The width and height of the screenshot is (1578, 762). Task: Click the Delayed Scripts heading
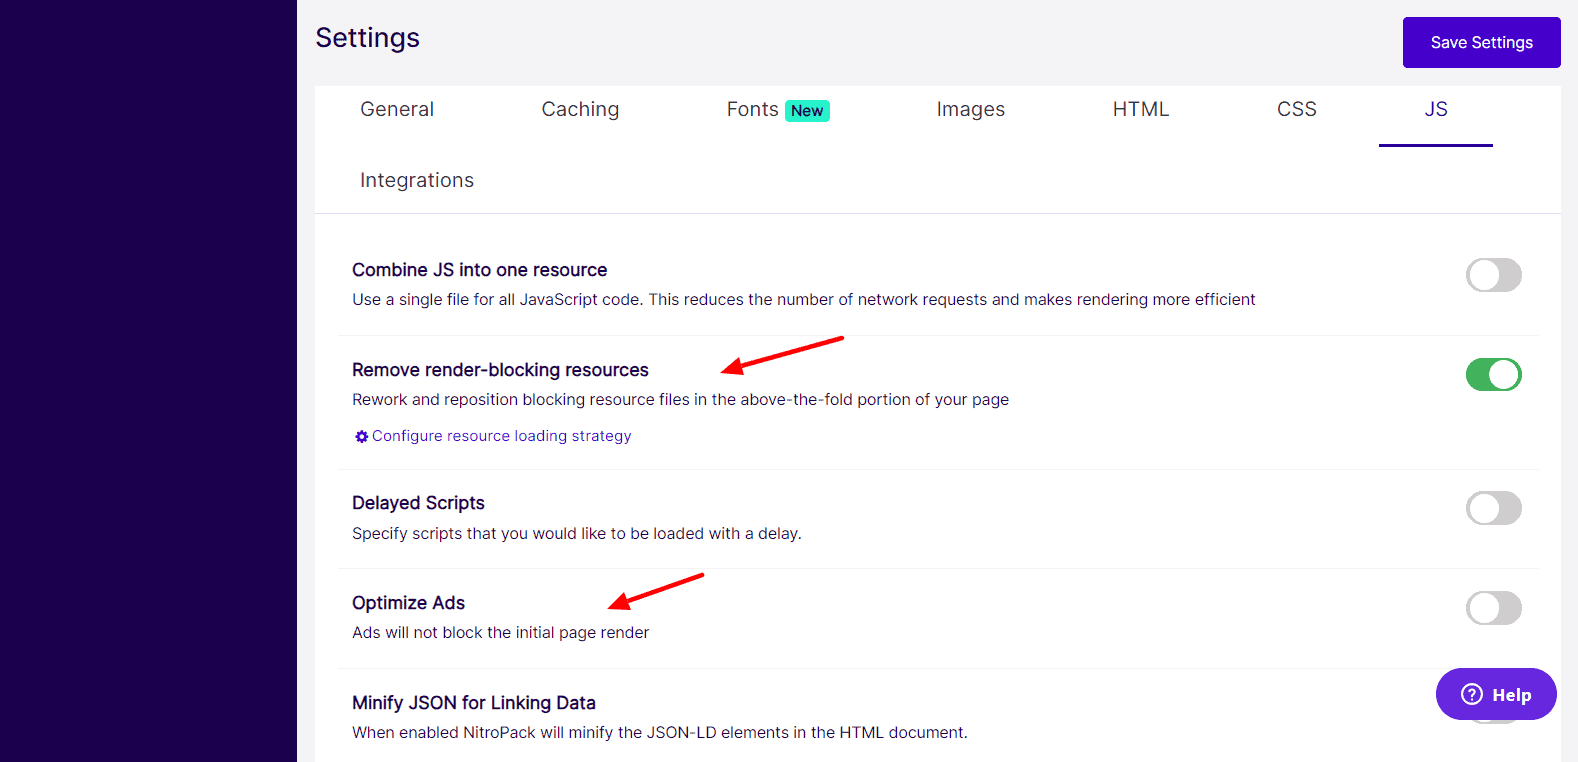pyautogui.click(x=418, y=503)
